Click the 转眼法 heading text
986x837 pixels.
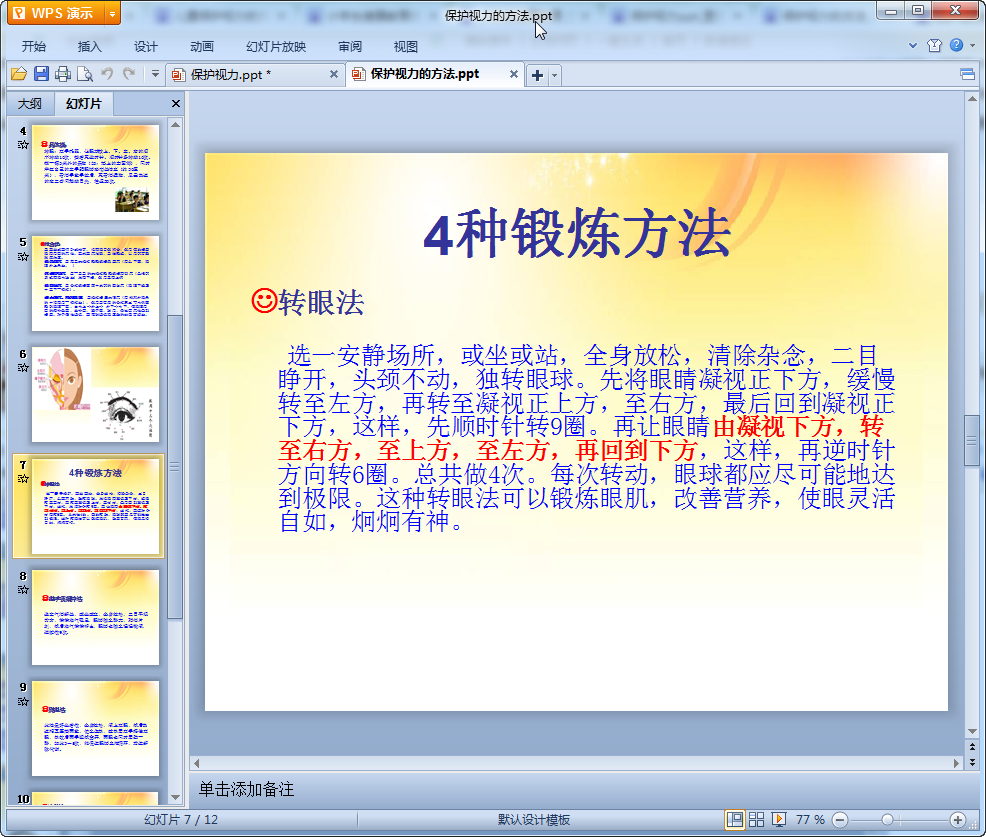(321, 302)
